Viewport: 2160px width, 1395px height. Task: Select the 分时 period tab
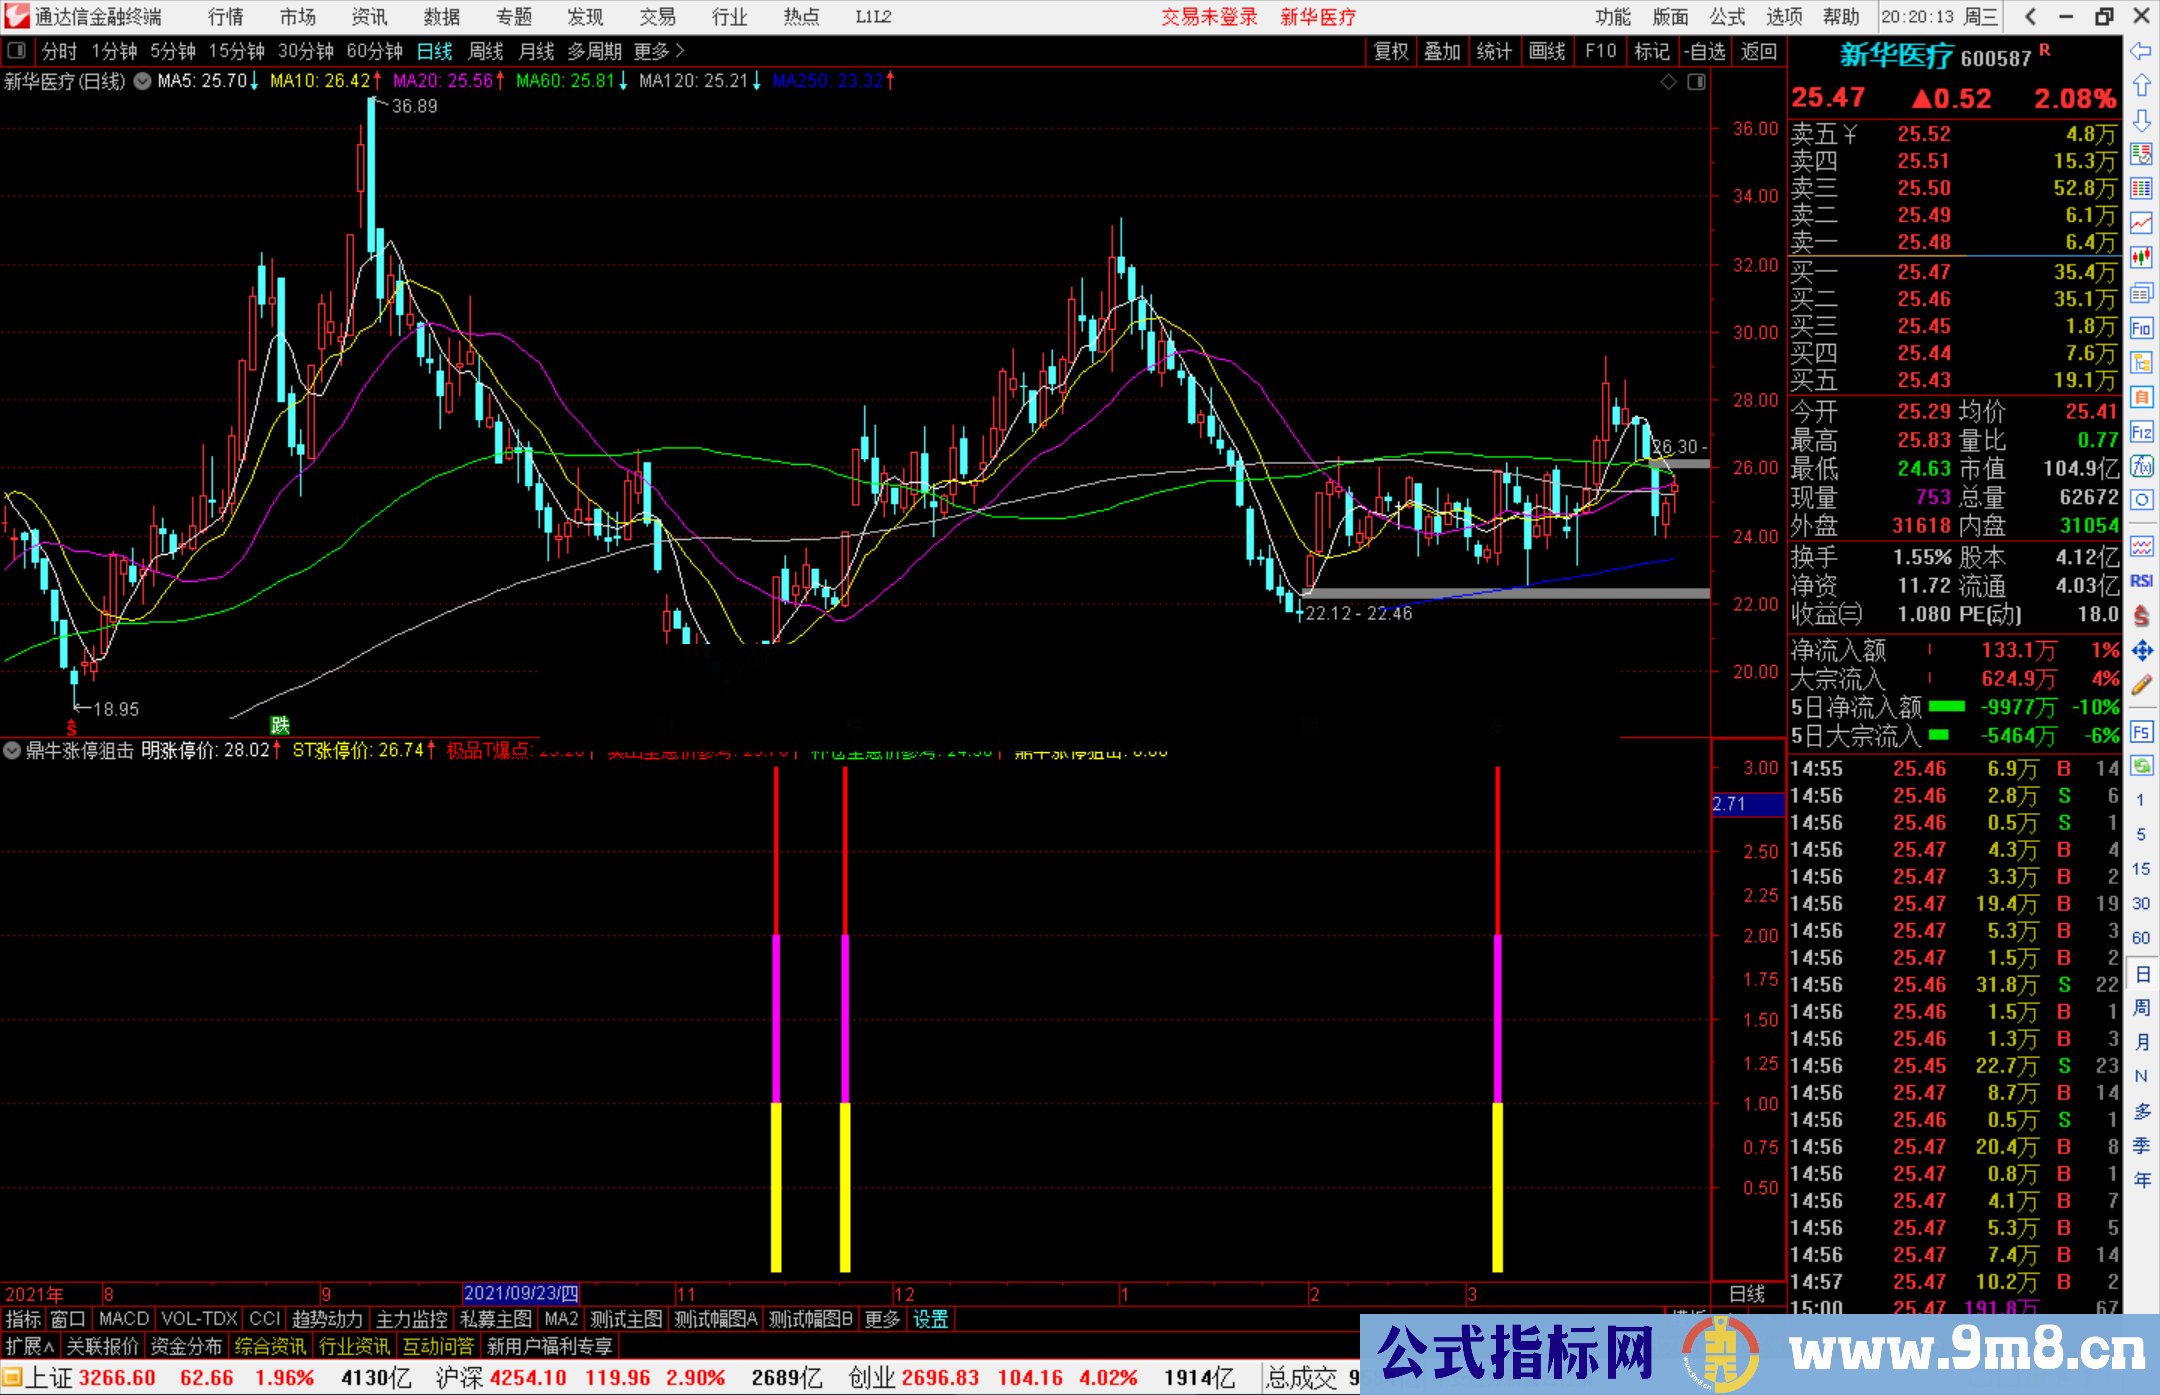tap(60, 51)
